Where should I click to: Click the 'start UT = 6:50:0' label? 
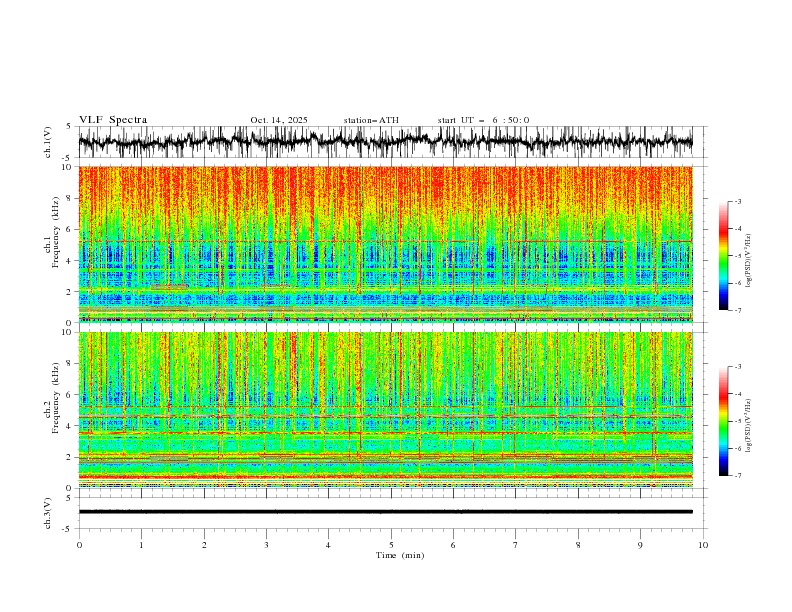pos(483,120)
